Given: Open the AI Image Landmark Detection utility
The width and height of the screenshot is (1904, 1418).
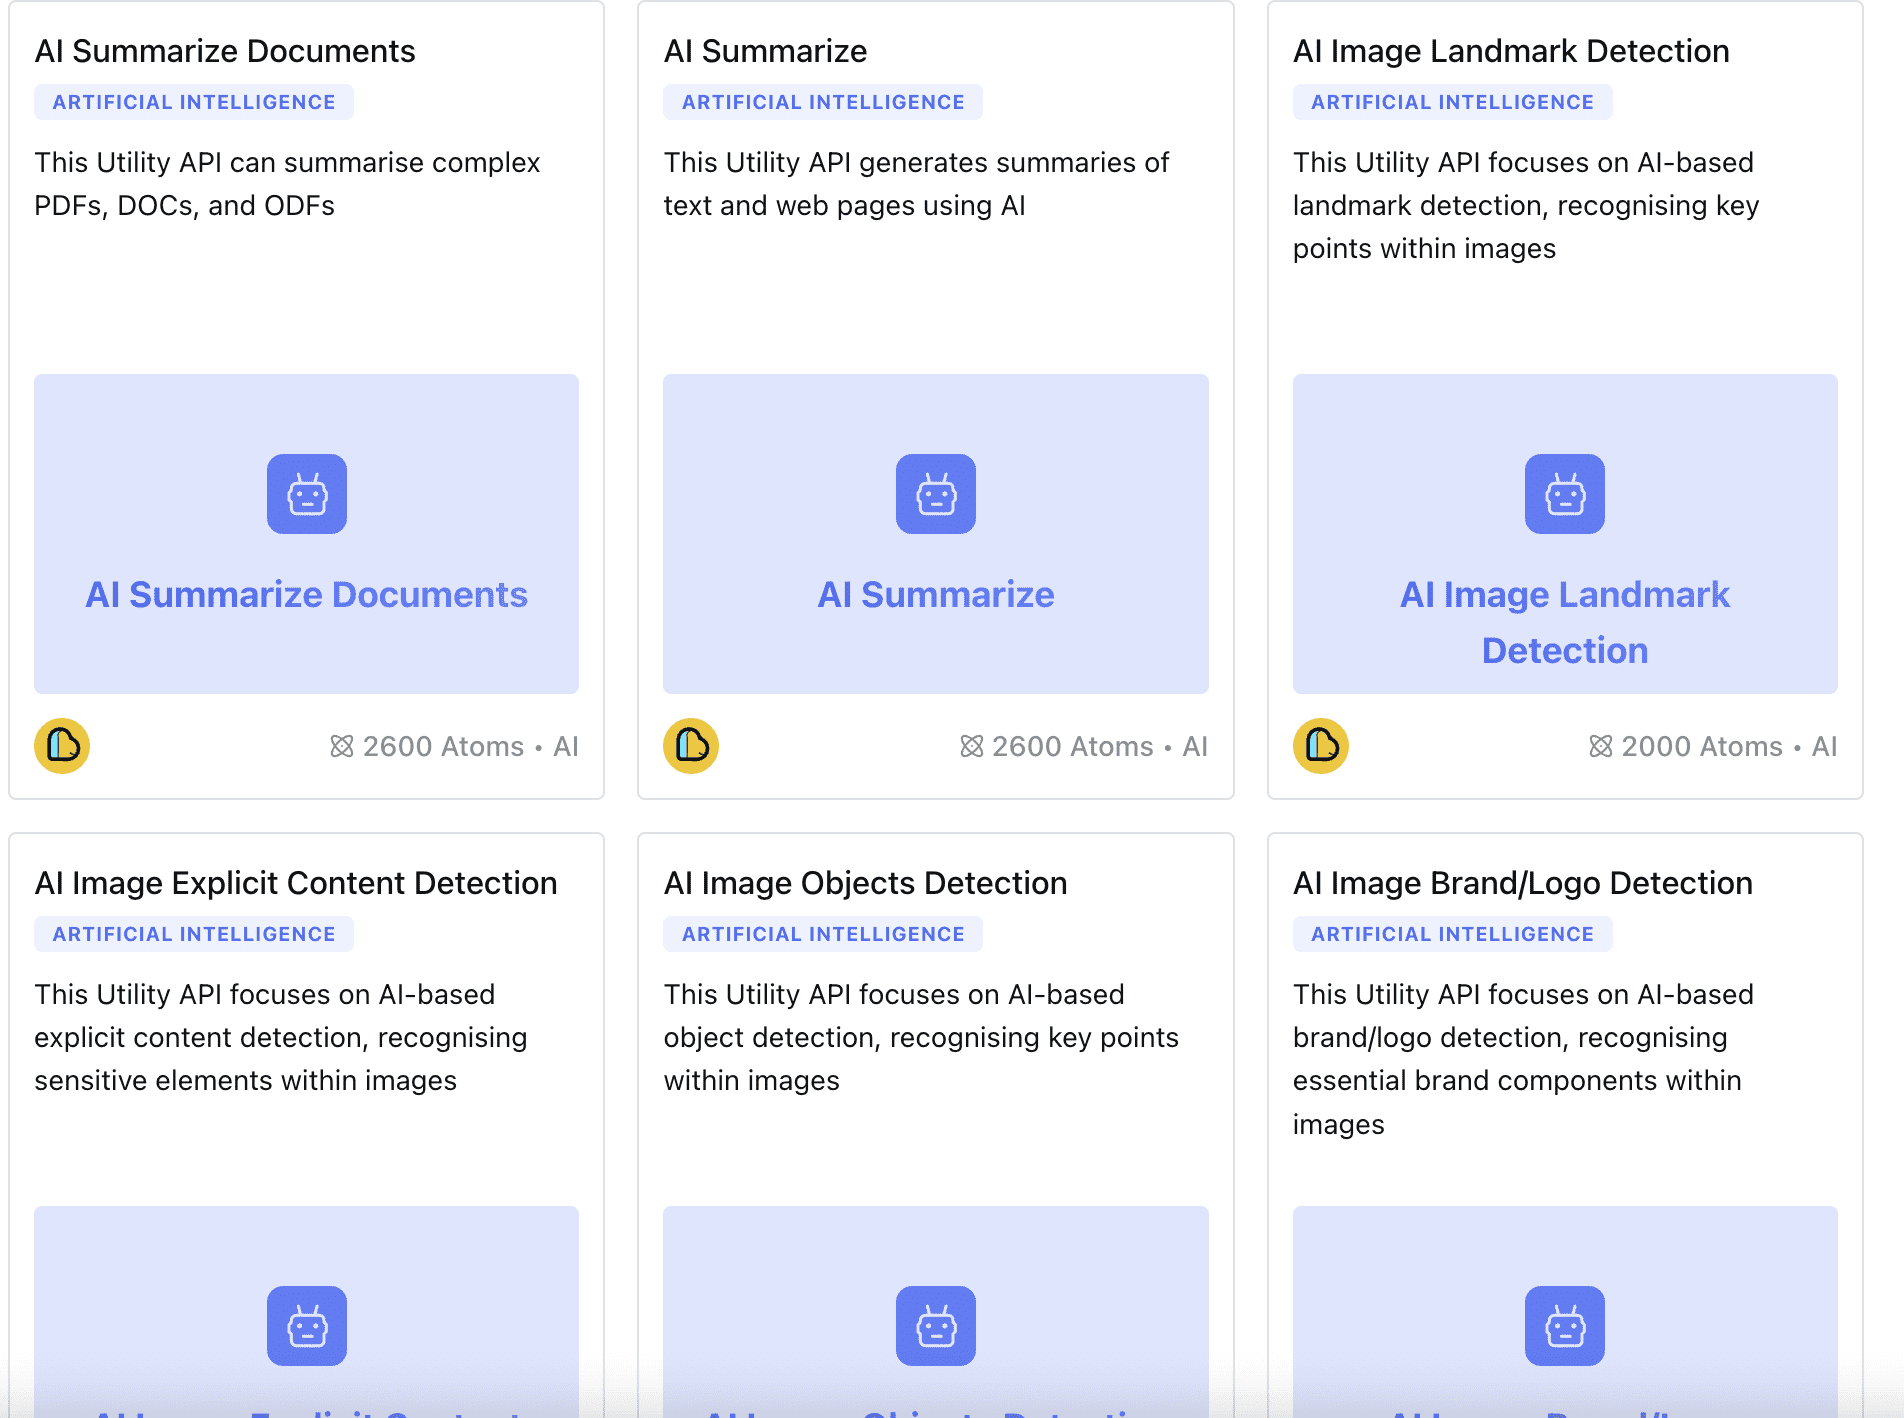Looking at the screenshot, I should tap(1564, 621).
